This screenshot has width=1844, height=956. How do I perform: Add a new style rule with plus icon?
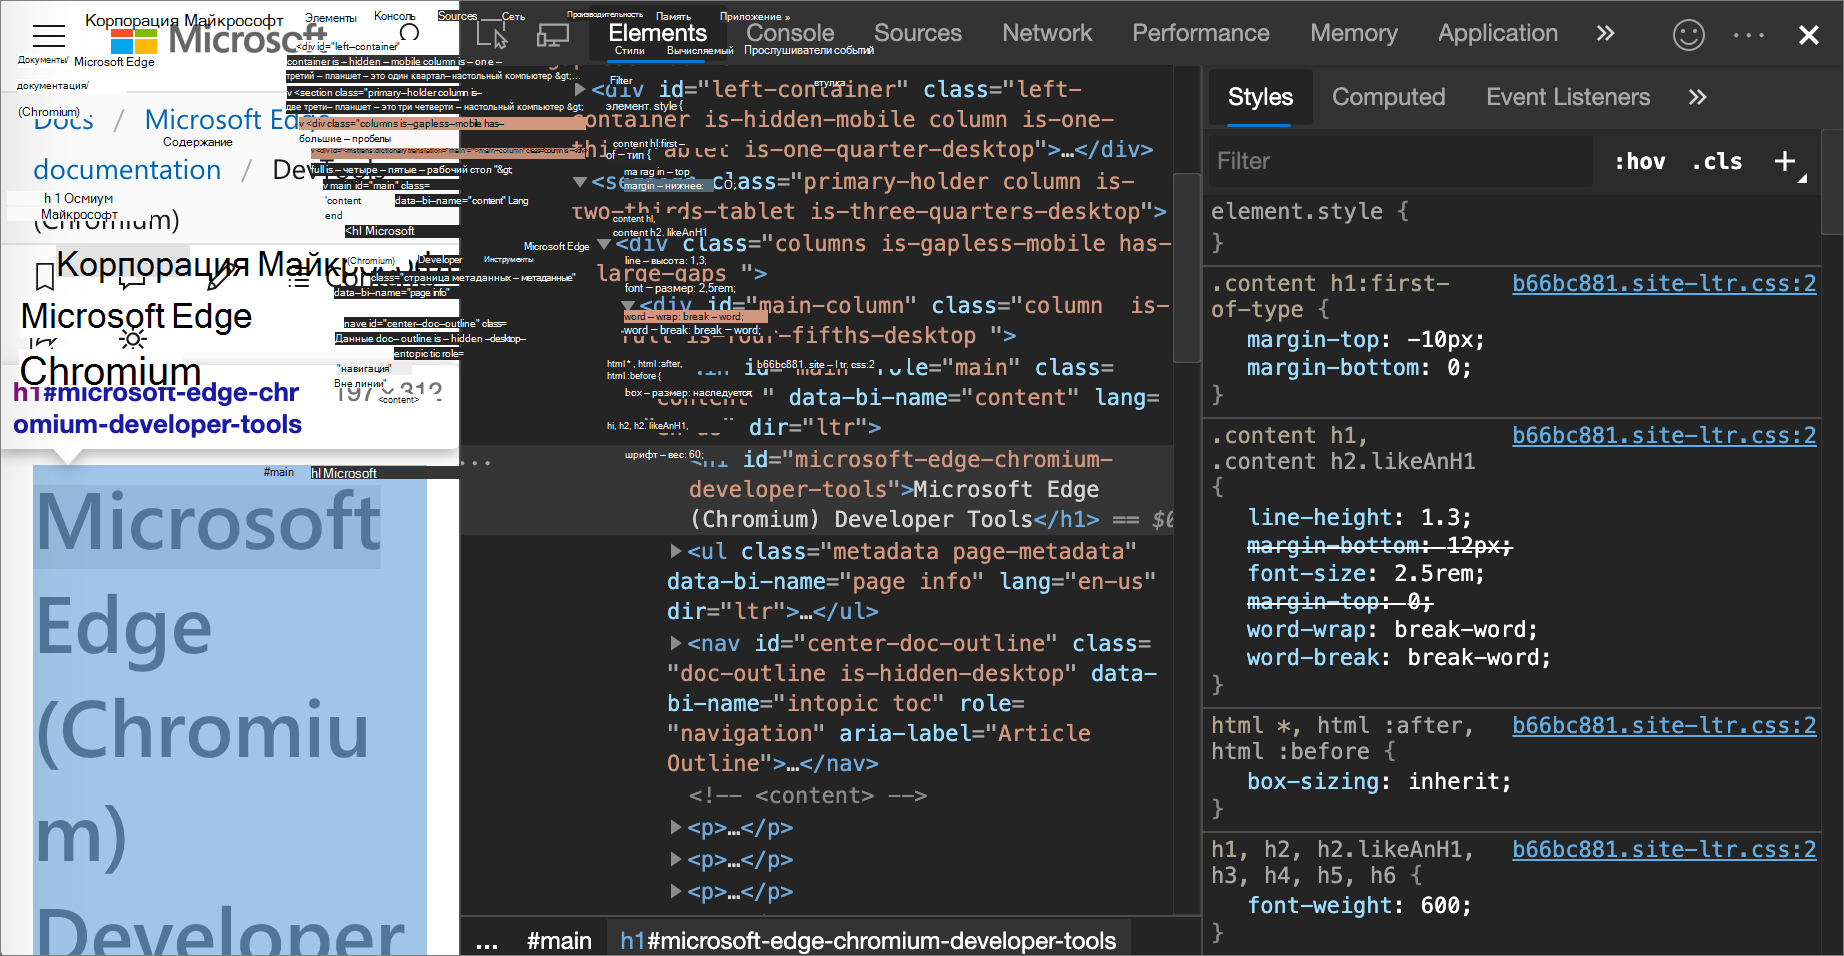coord(1785,161)
